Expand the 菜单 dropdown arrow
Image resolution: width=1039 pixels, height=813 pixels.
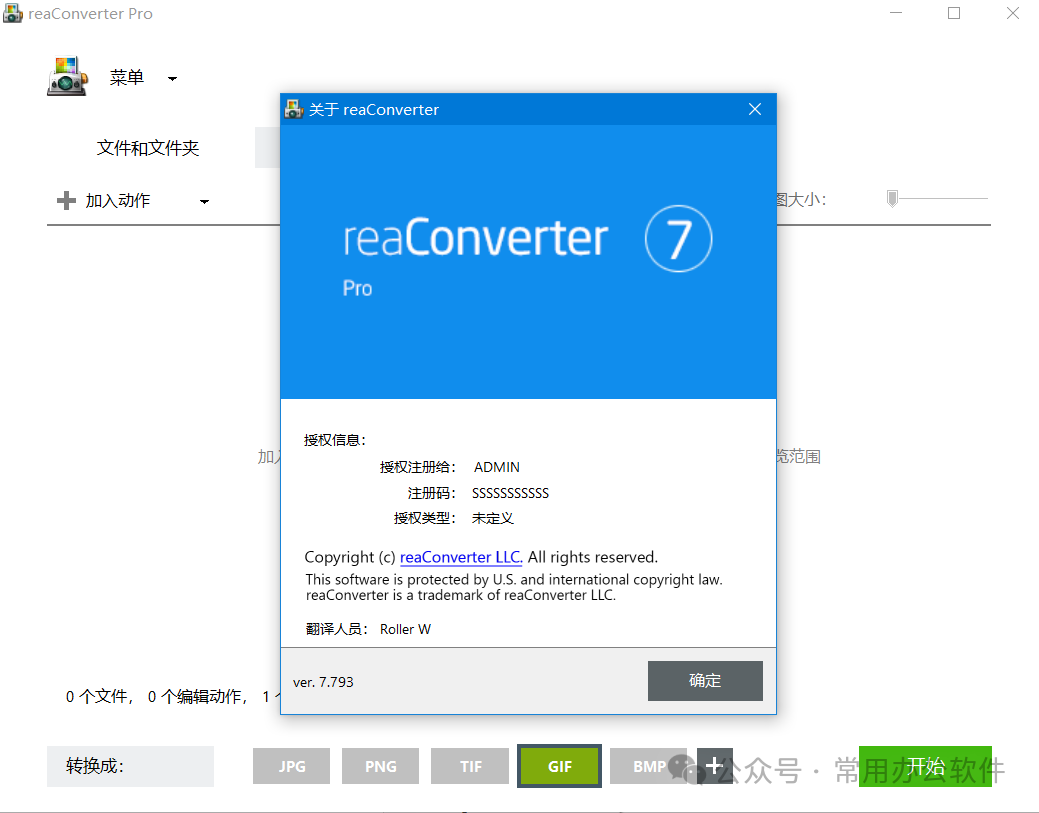tap(172, 79)
